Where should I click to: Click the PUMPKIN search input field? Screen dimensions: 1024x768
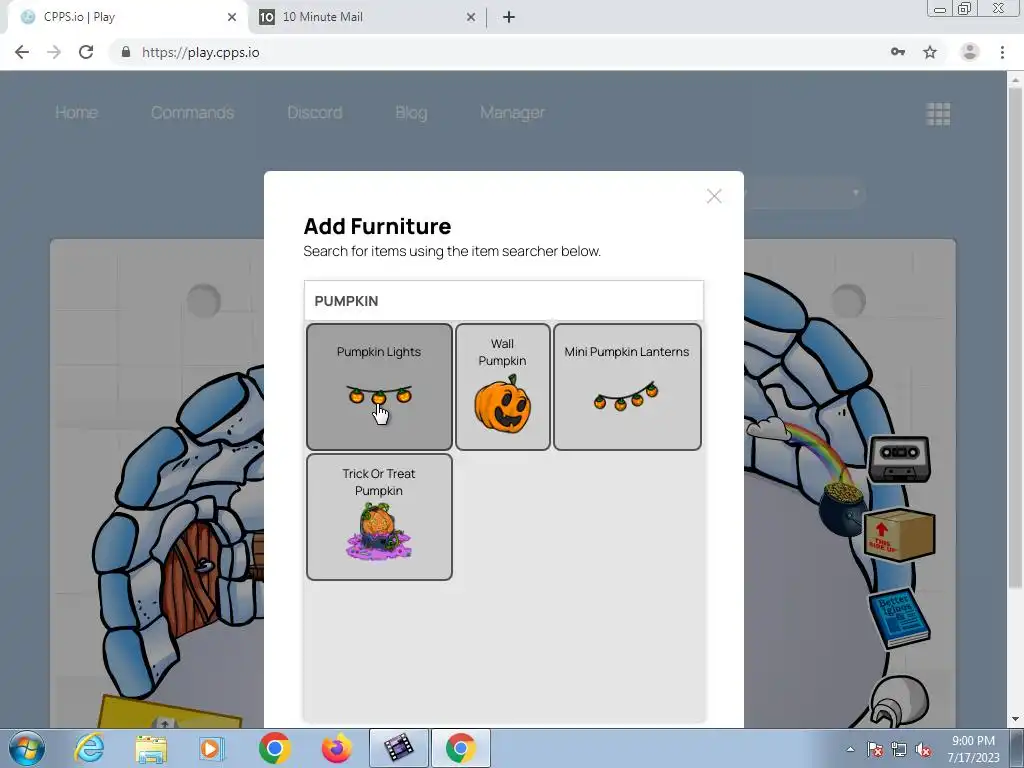pos(504,300)
